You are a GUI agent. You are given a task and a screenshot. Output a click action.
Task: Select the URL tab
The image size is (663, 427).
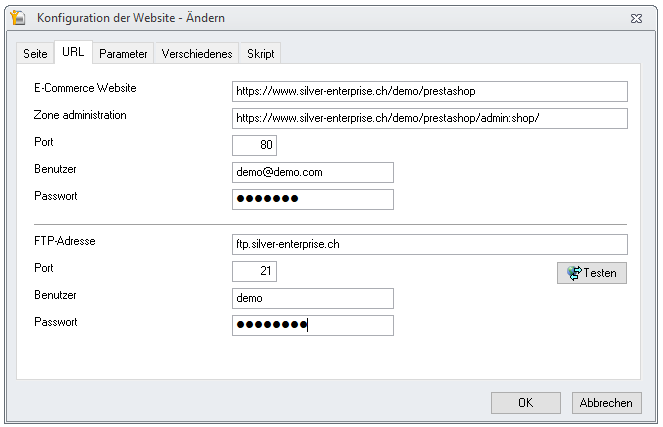pyautogui.click(x=73, y=52)
